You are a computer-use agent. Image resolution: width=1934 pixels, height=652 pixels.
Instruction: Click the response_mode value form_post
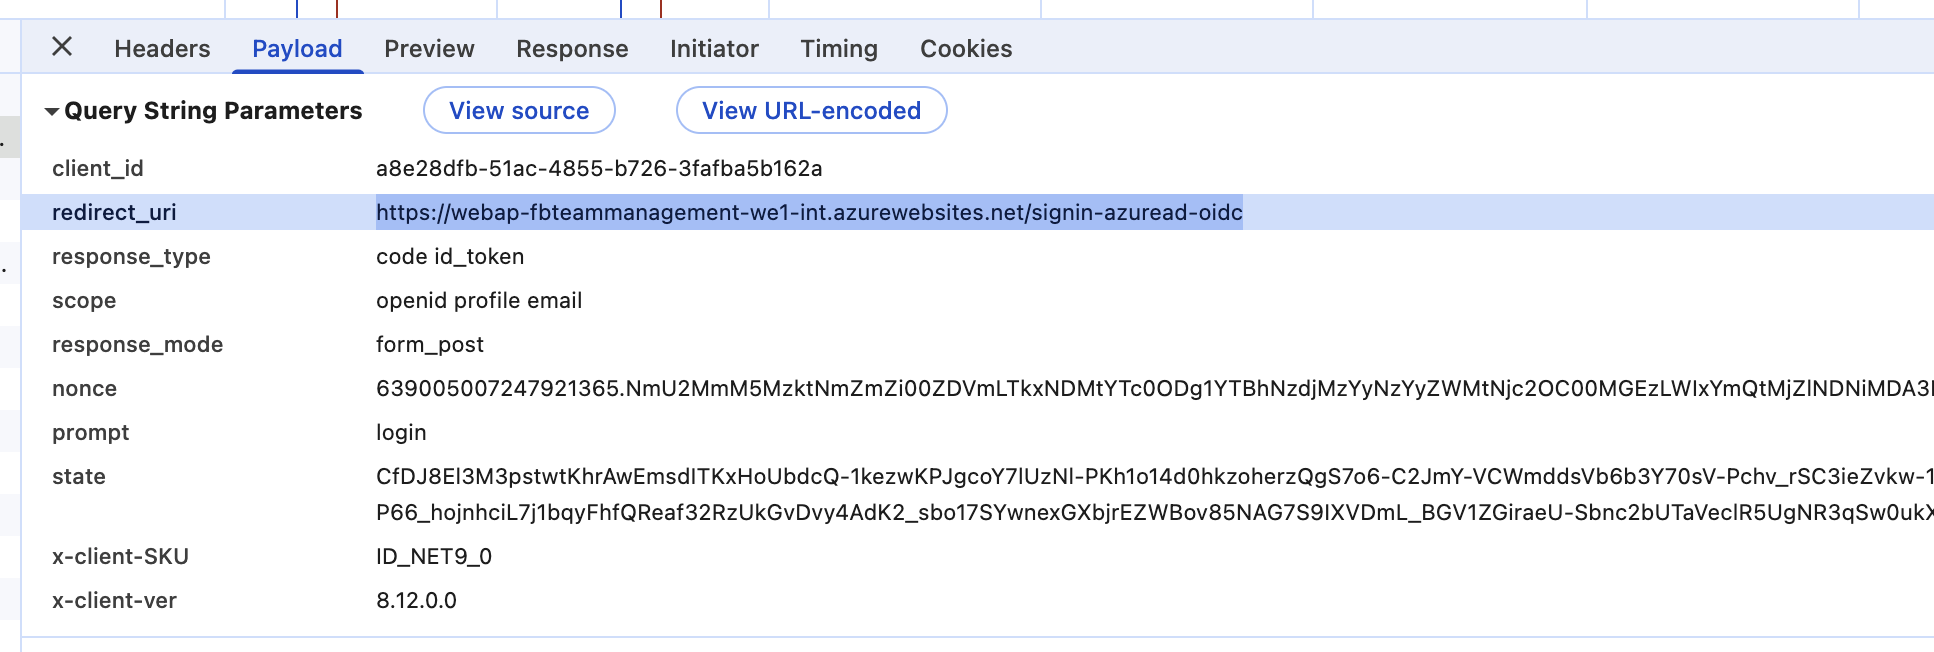[430, 344]
